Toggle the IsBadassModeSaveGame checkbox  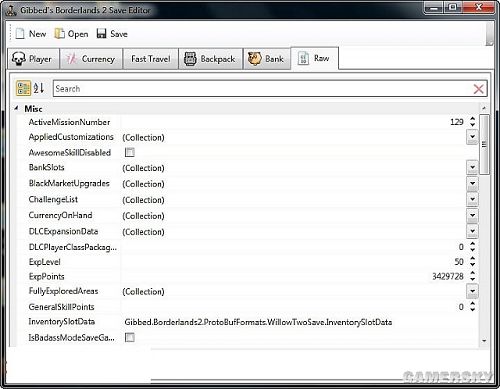(130, 337)
